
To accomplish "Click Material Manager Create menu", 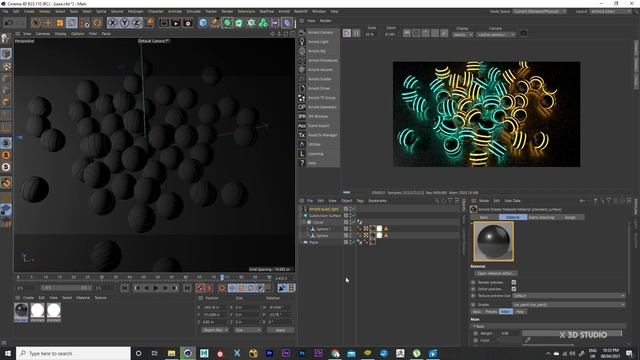I will pos(28,298).
